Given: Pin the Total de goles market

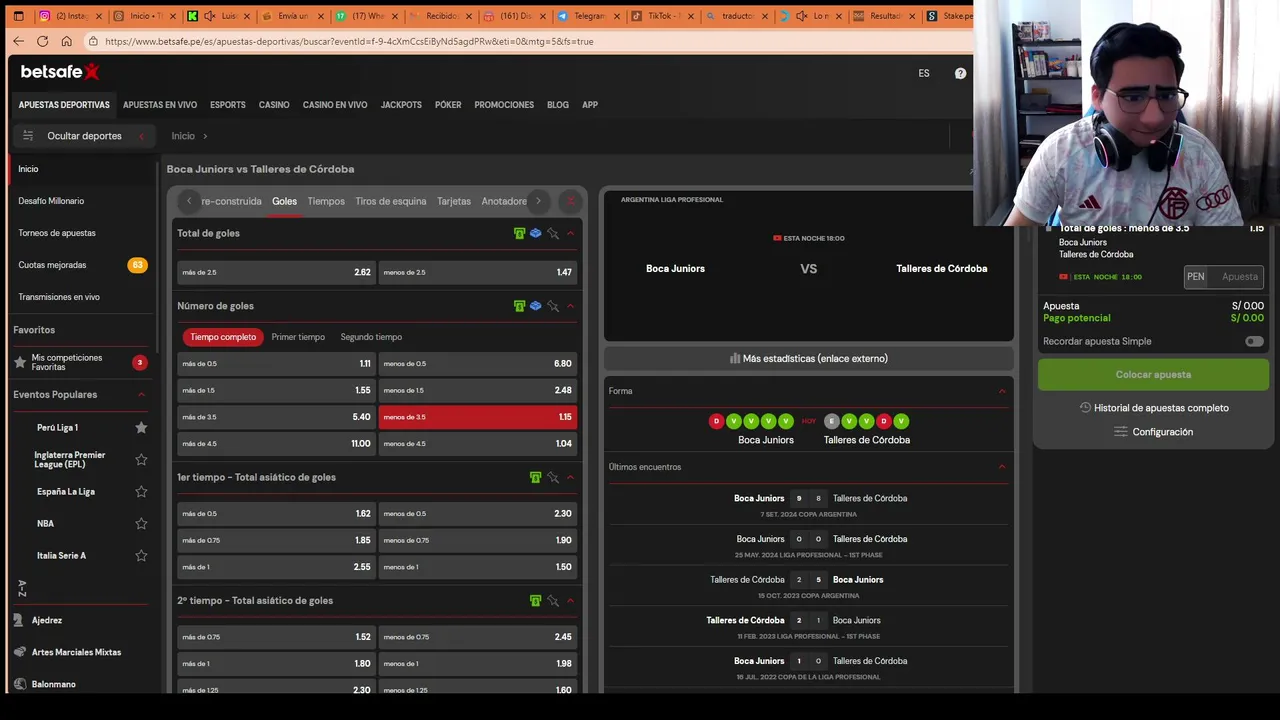Looking at the screenshot, I should (553, 233).
